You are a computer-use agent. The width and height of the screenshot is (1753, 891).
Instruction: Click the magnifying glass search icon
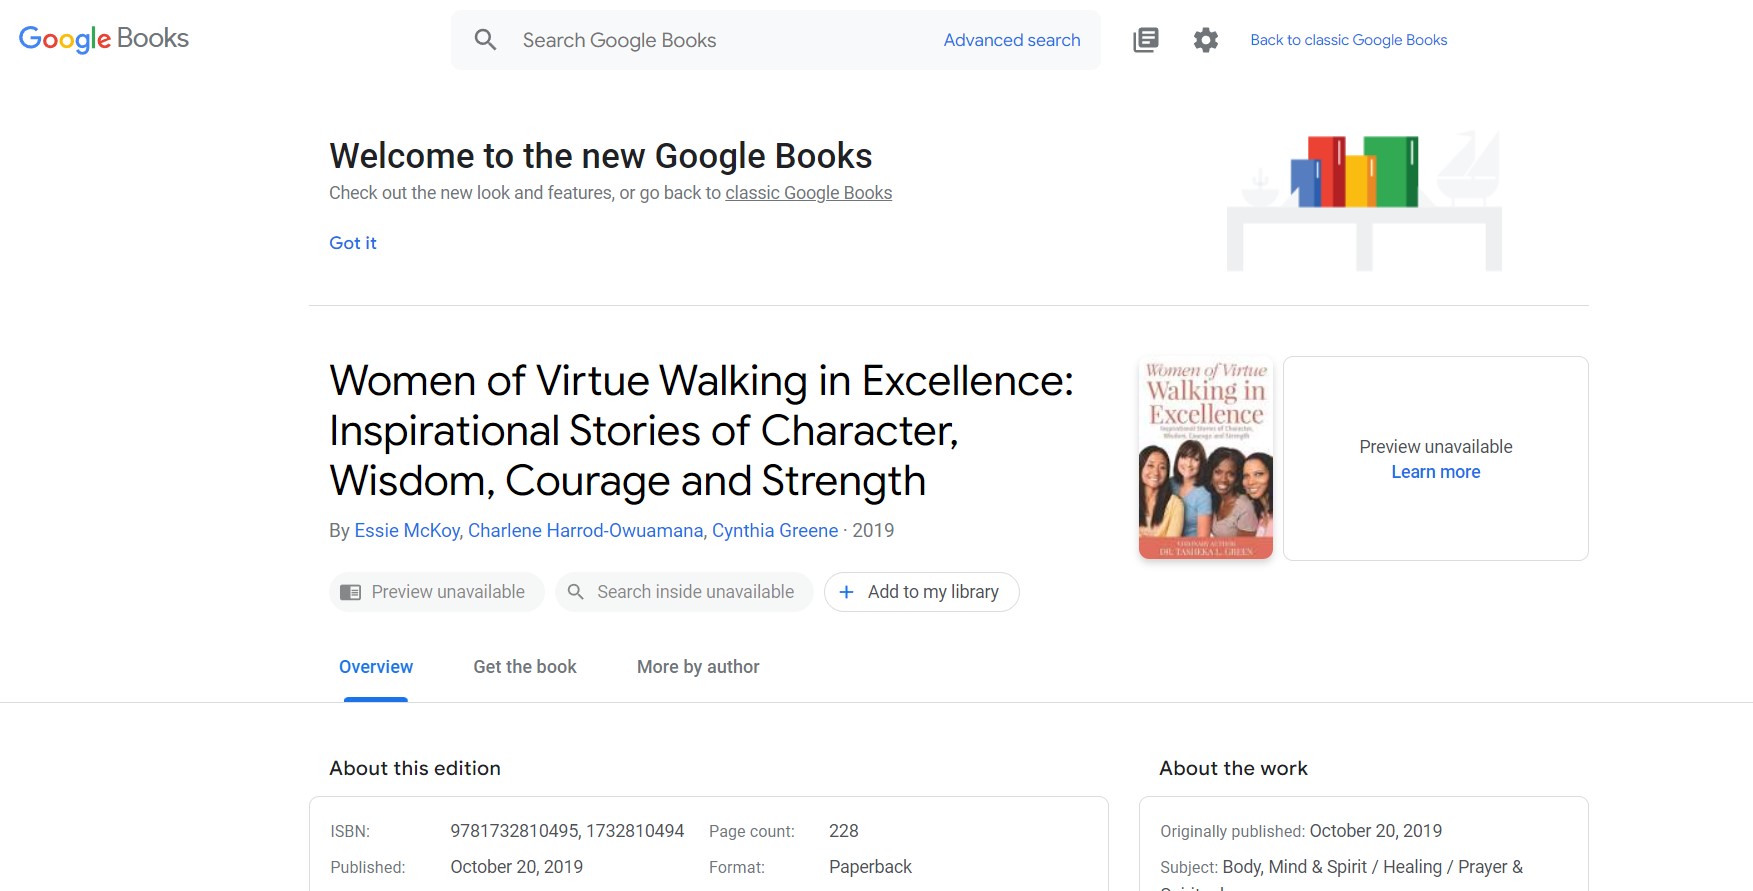click(x=485, y=40)
